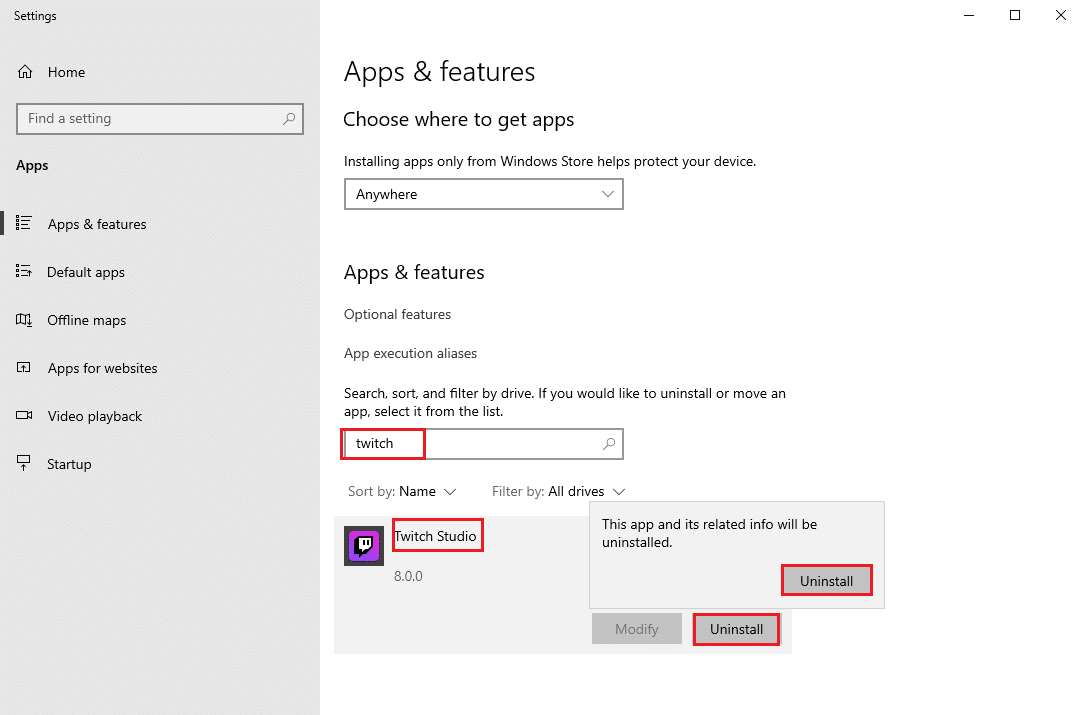Click the Apps & features sidebar icon
Viewport: 1083px width, 715px height.
[25, 224]
